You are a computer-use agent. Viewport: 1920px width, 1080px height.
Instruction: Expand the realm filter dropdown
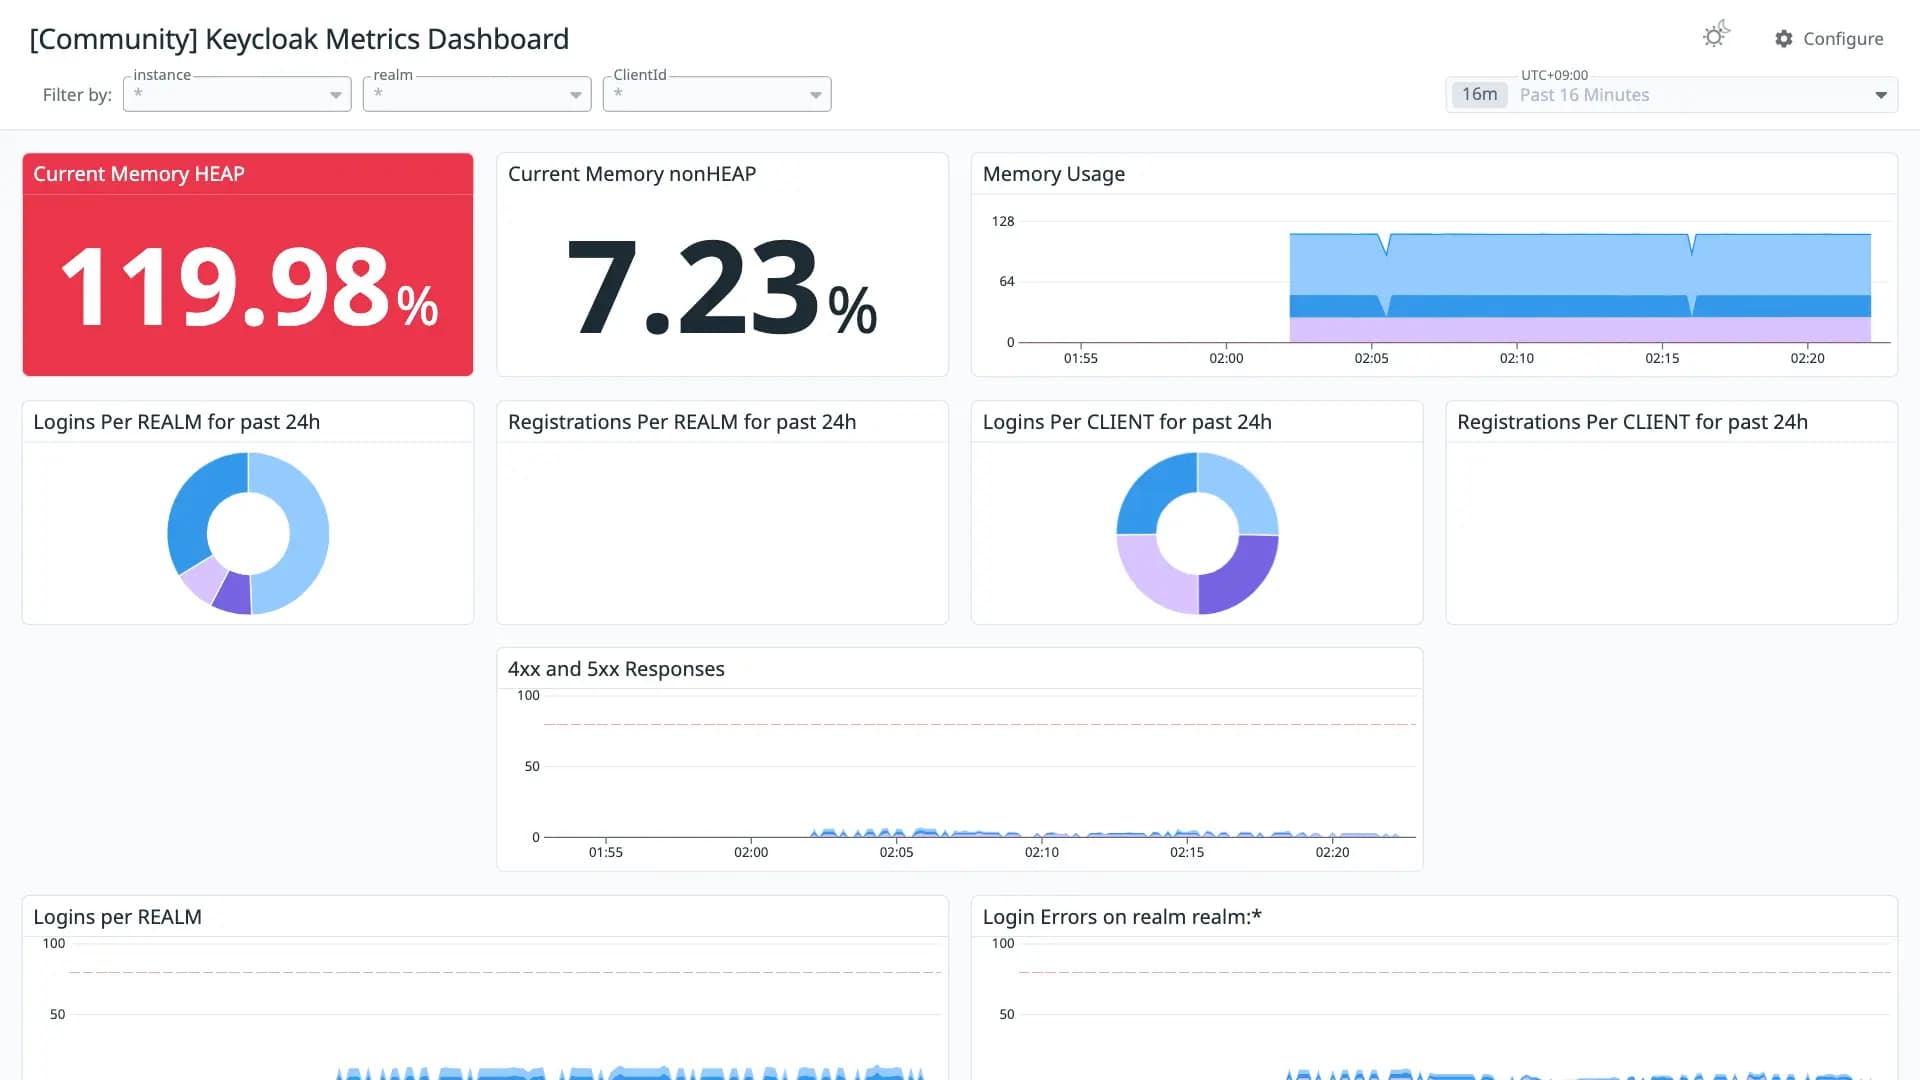pos(477,94)
